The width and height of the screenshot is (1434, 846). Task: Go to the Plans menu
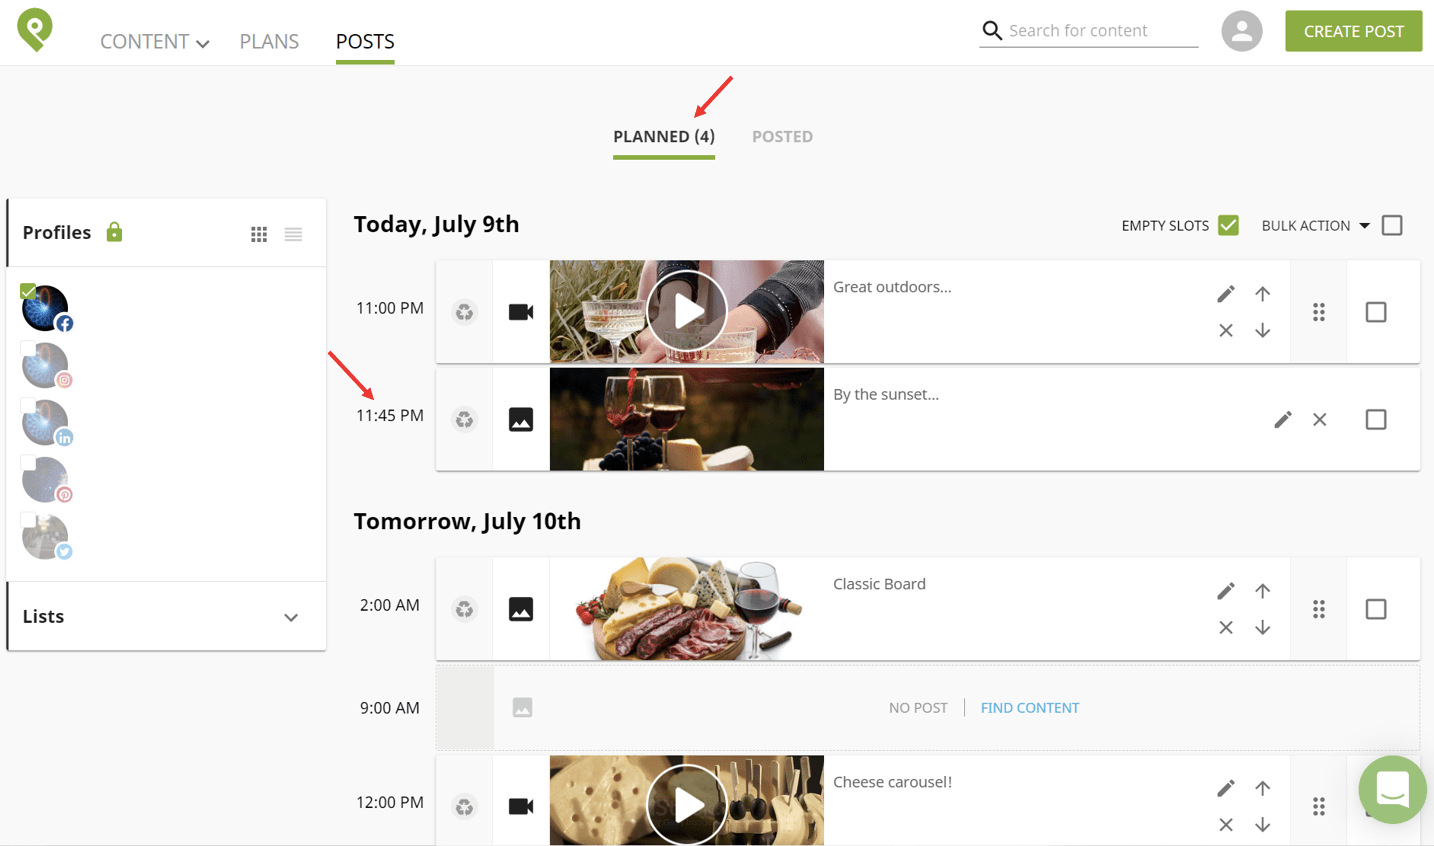[269, 42]
